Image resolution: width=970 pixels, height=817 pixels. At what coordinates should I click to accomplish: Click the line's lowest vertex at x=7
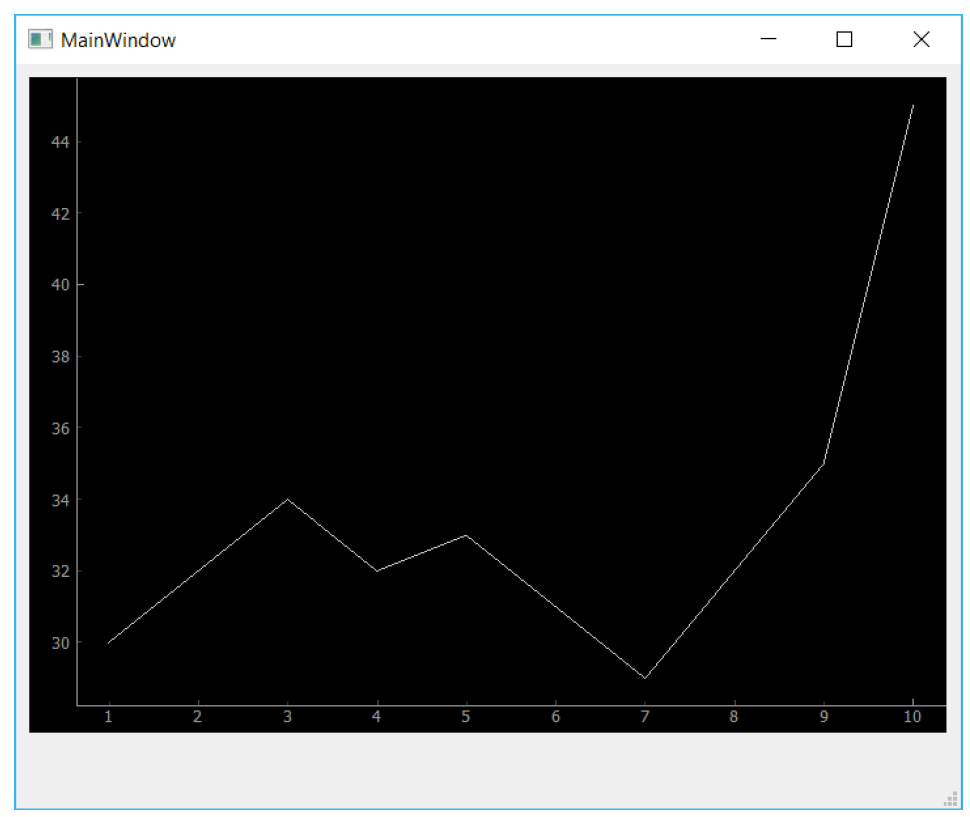pyautogui.click(x=645, y=678)
